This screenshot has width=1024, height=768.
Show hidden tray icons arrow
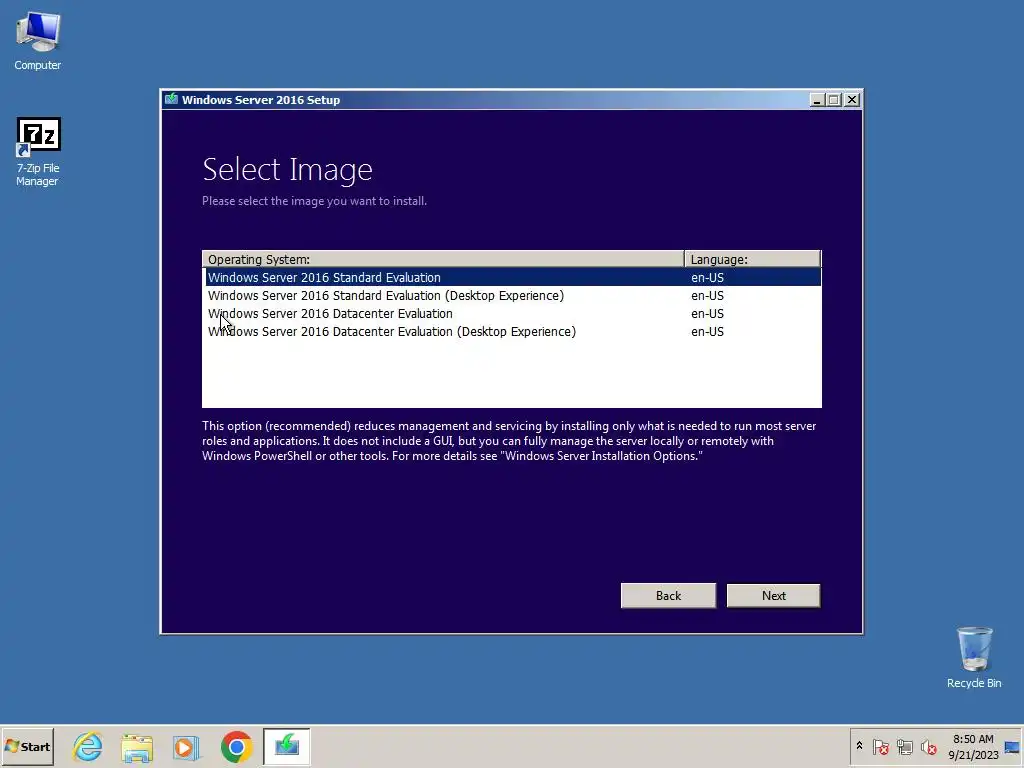click(859, 746)
